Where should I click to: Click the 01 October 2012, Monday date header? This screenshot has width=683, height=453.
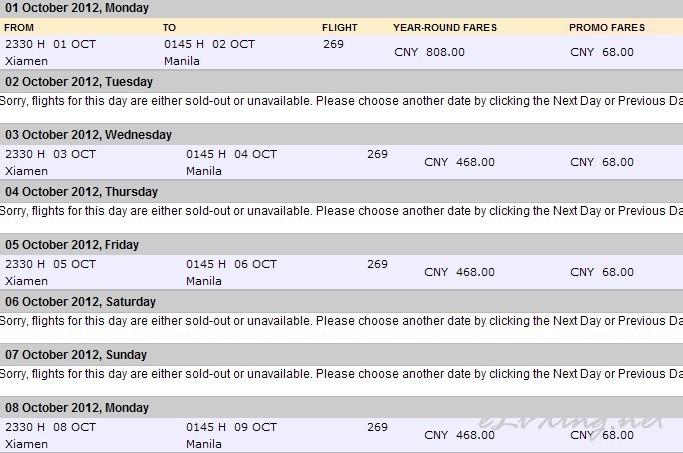[77, 8]
